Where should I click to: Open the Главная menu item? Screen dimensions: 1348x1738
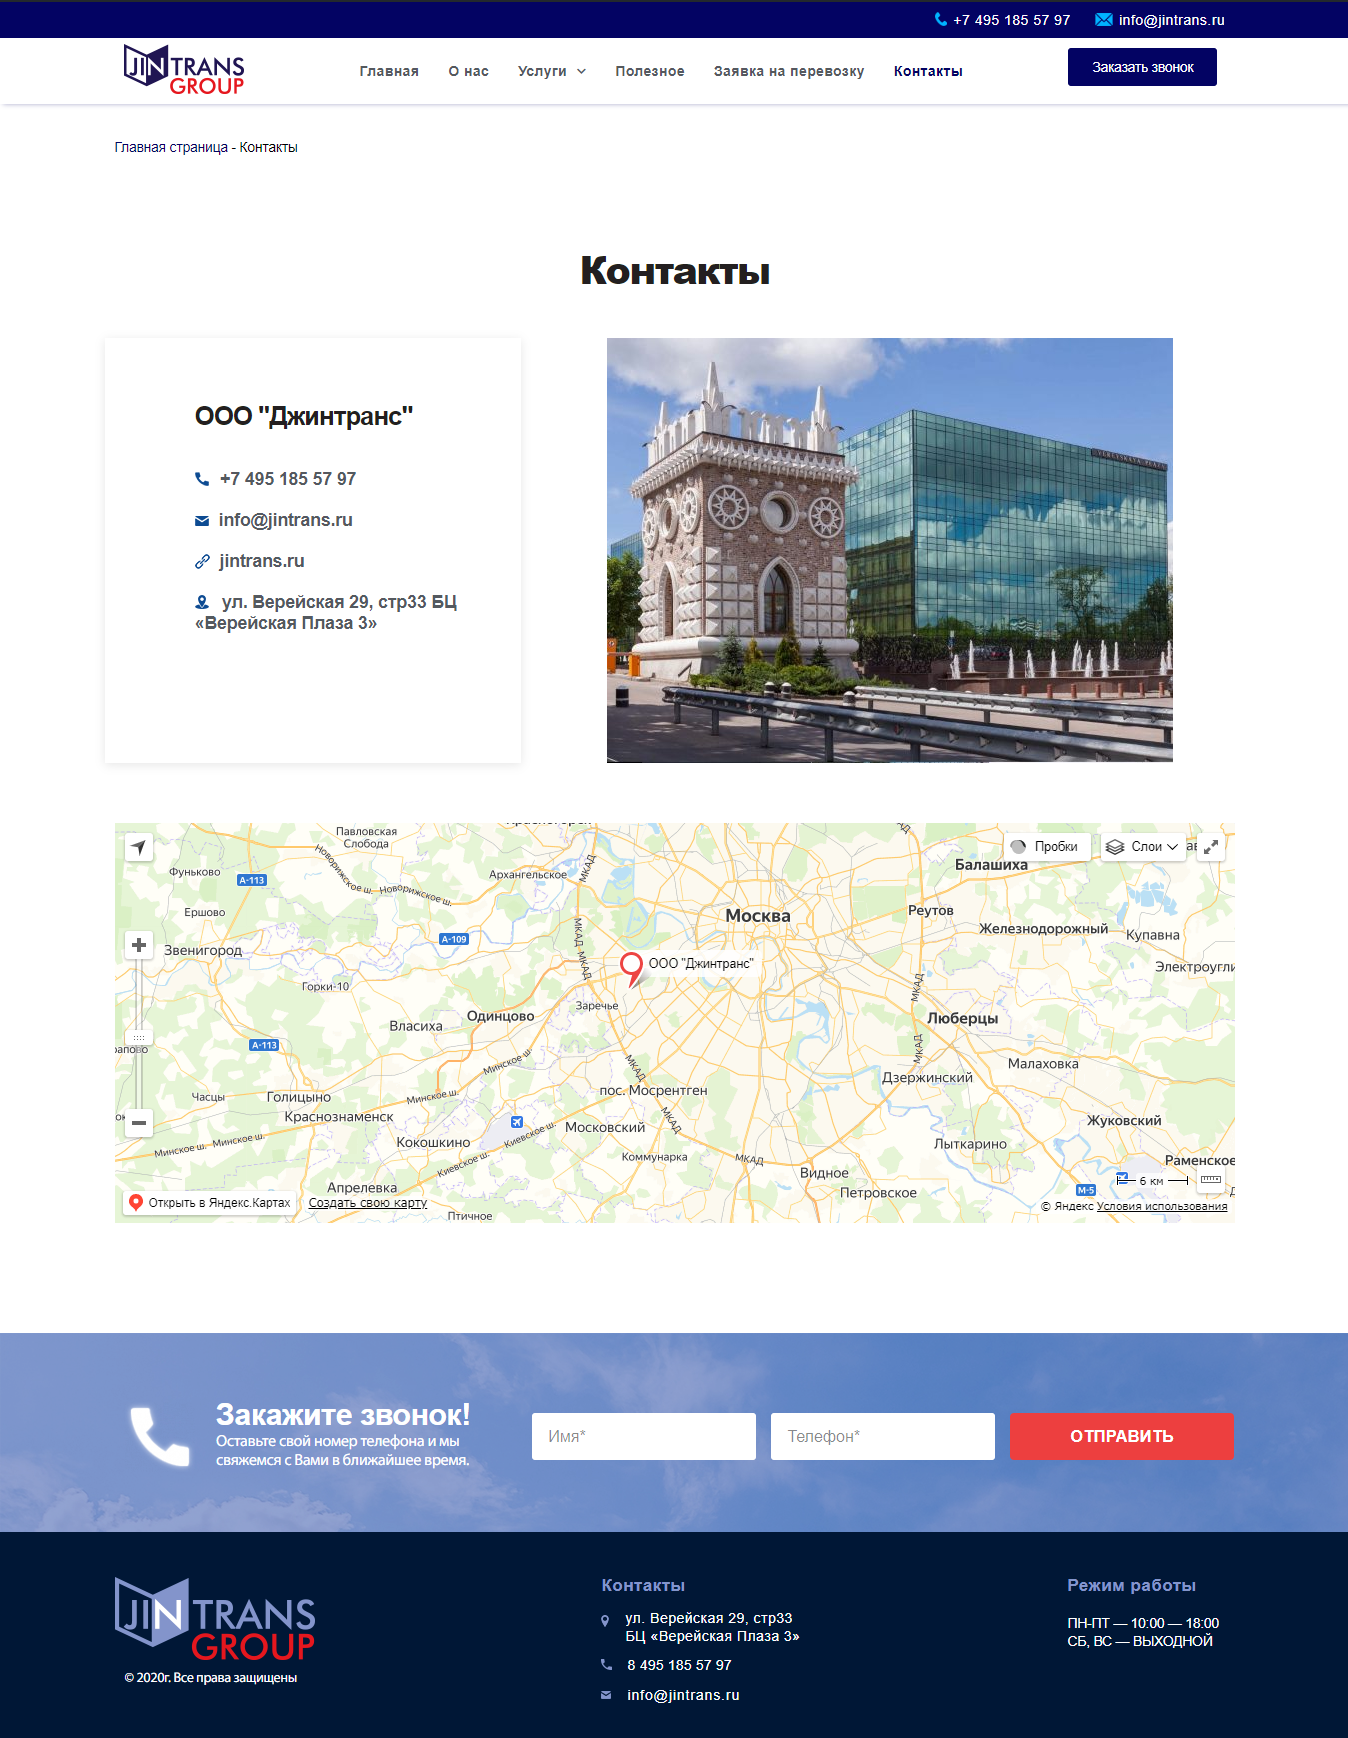click(x=389, y=71)
